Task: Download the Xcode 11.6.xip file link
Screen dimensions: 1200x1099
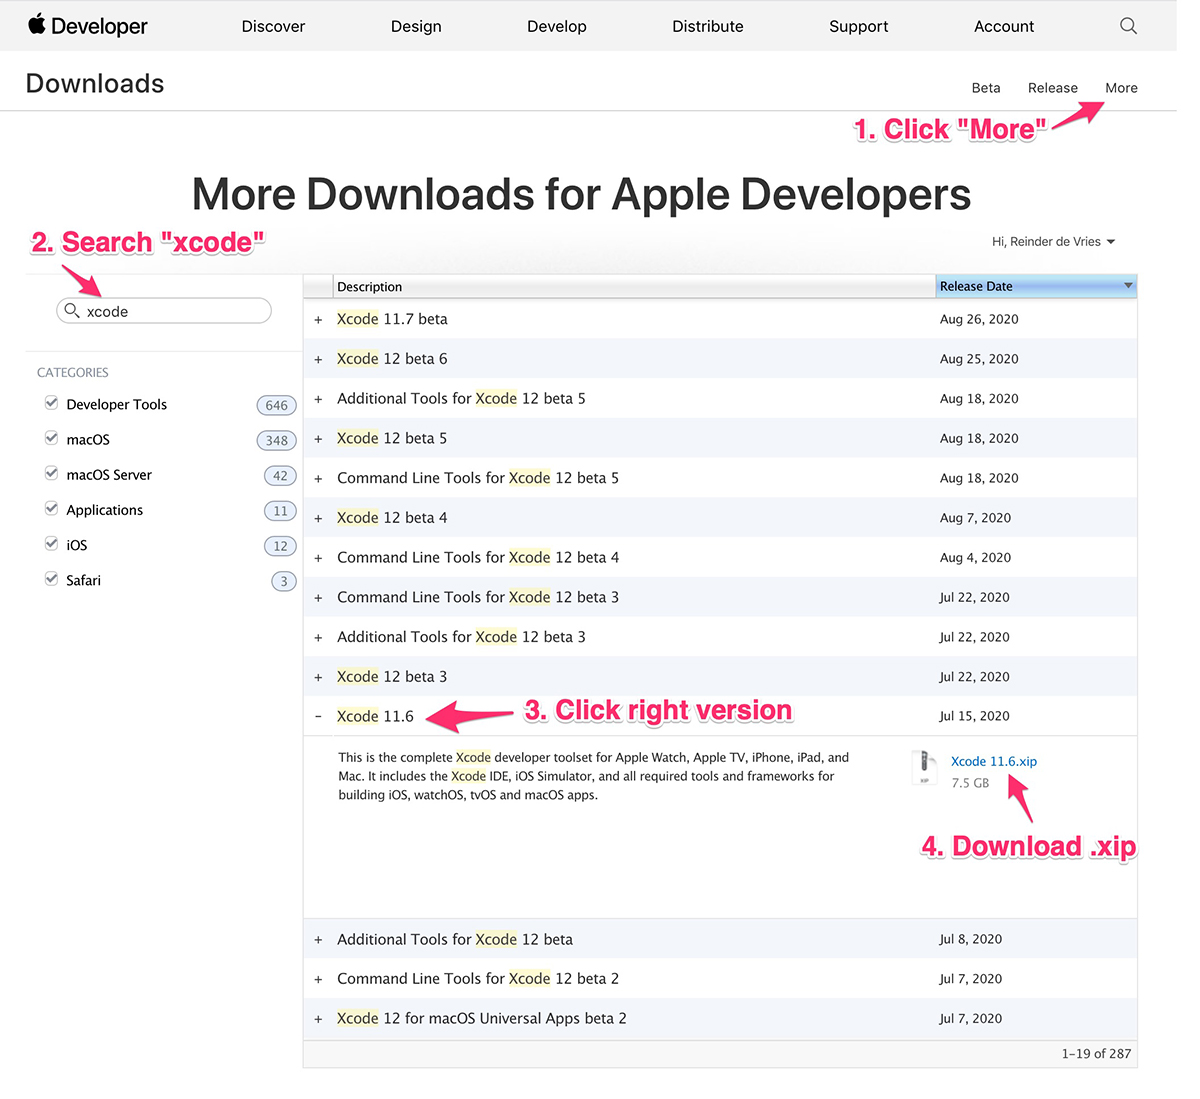Action: tap(994, 761)
